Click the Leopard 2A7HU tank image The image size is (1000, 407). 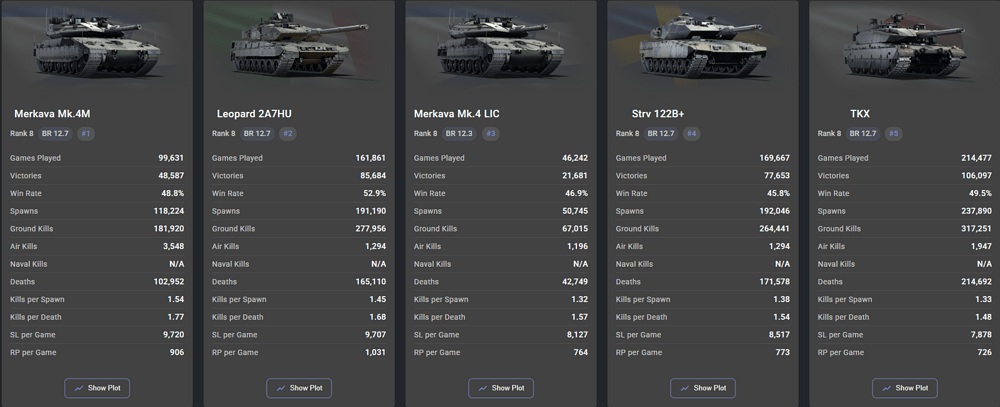click(298, 45)
